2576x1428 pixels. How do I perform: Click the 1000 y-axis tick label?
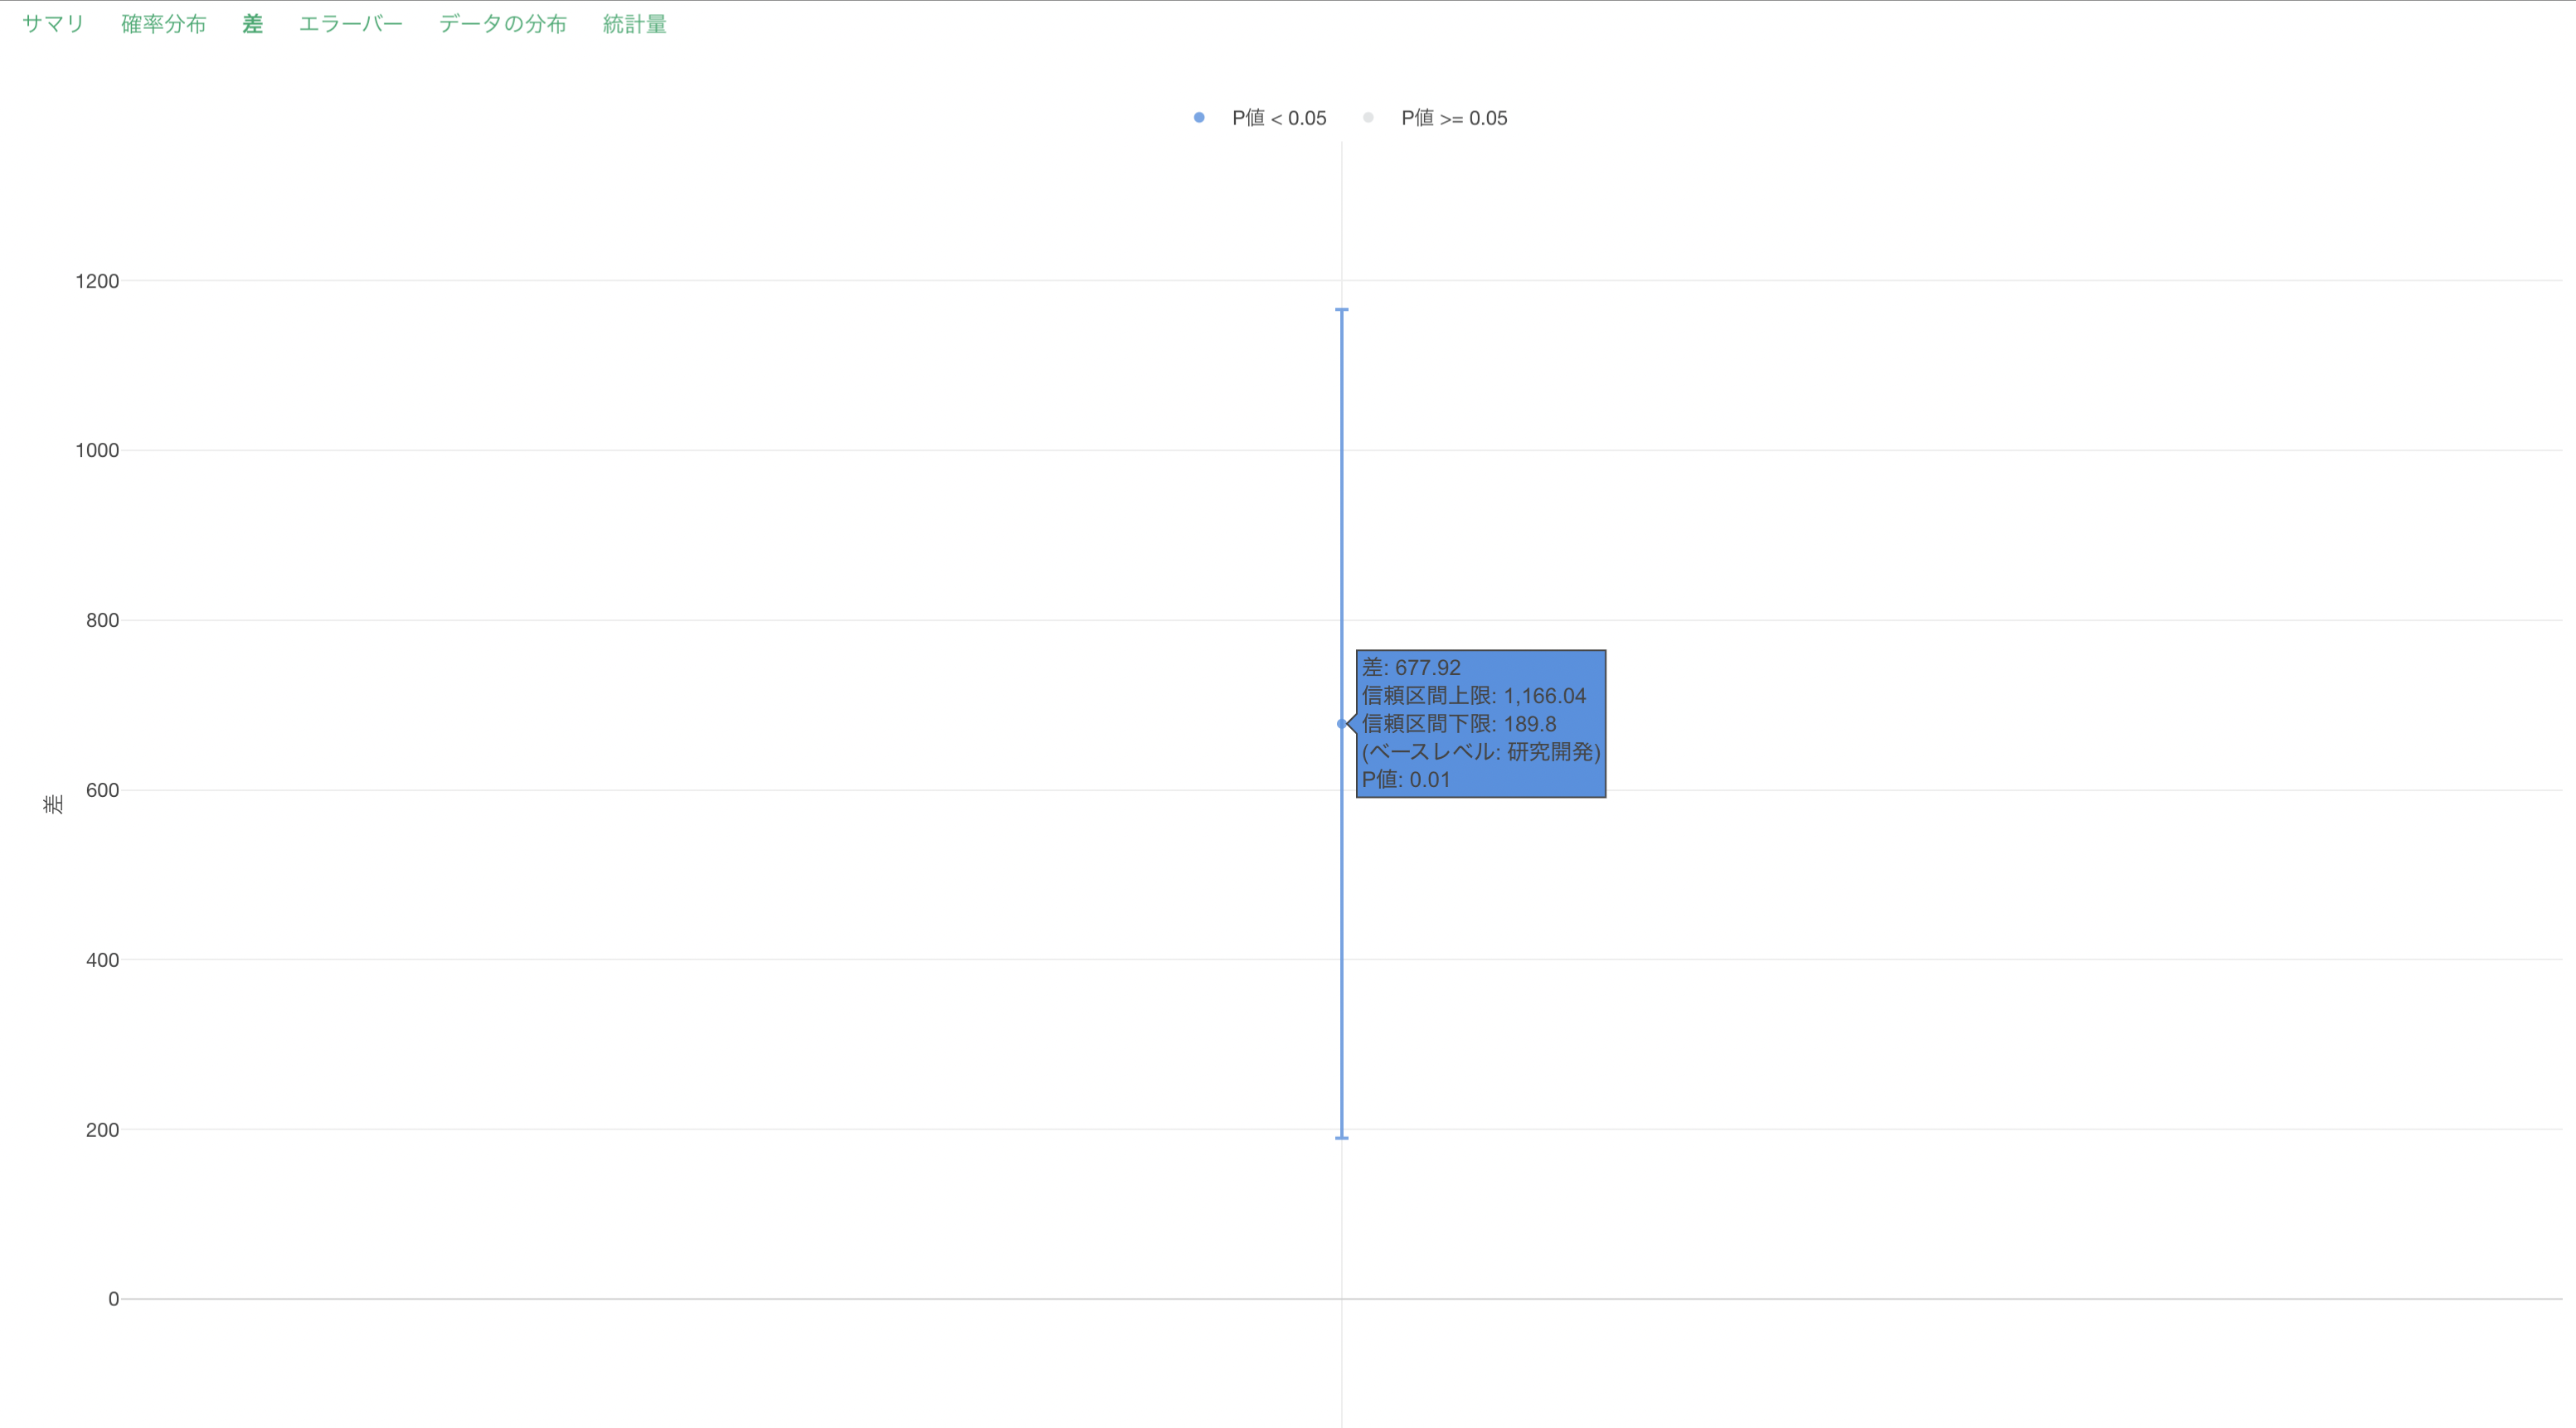click(x=97, y=450)
